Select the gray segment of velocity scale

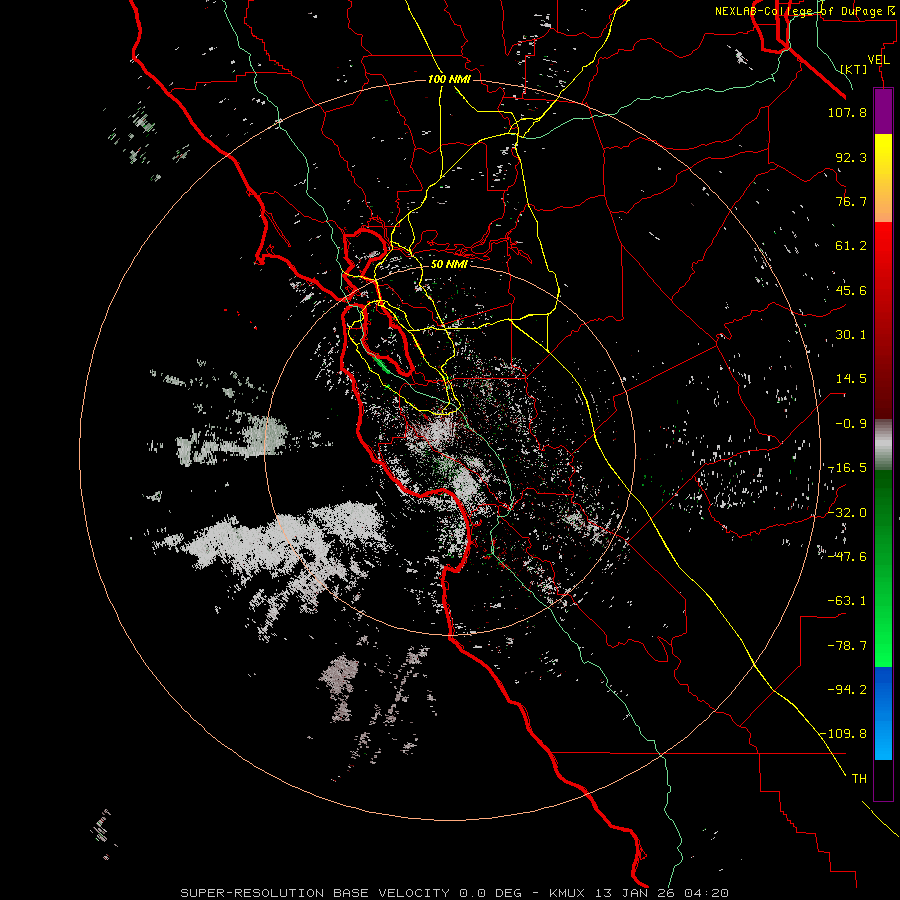click(883, 445)
